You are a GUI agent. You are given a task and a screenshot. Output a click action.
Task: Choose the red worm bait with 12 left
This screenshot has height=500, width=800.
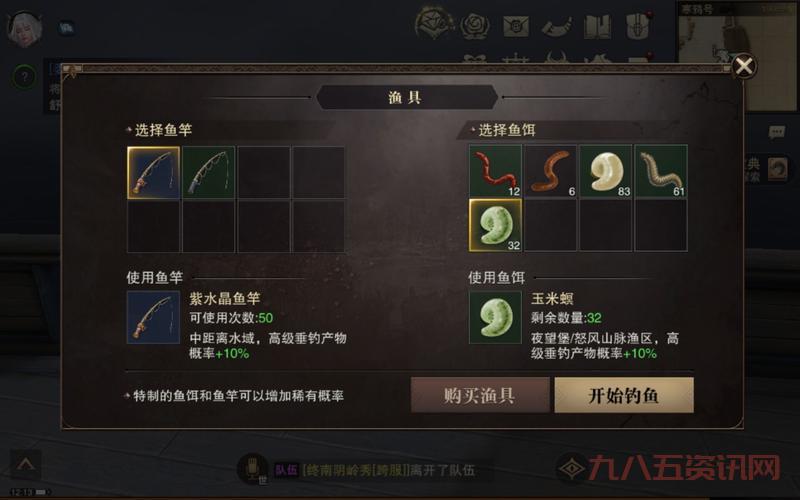pyautogui.click(x=495, y=171)
